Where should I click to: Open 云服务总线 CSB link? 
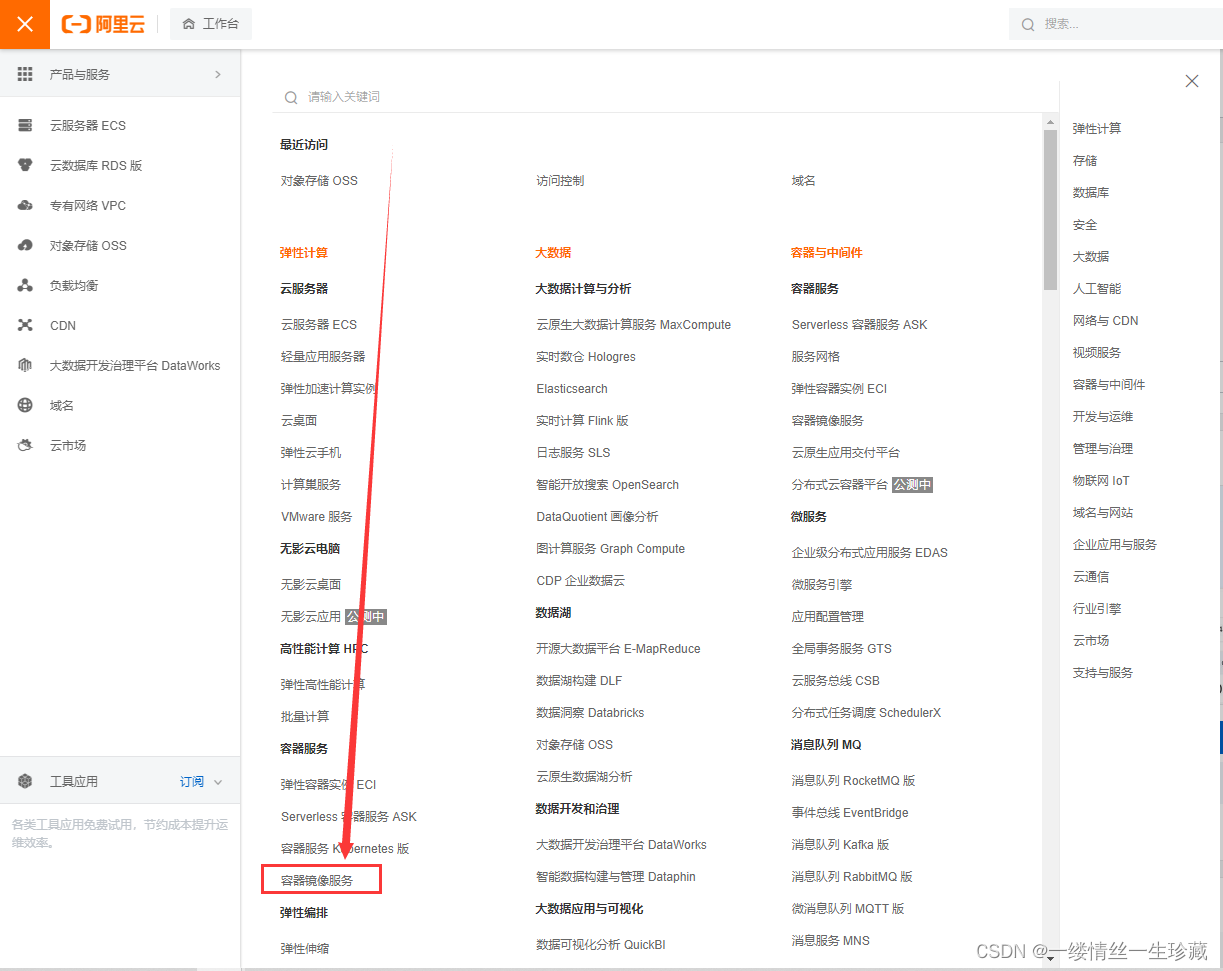836,680
